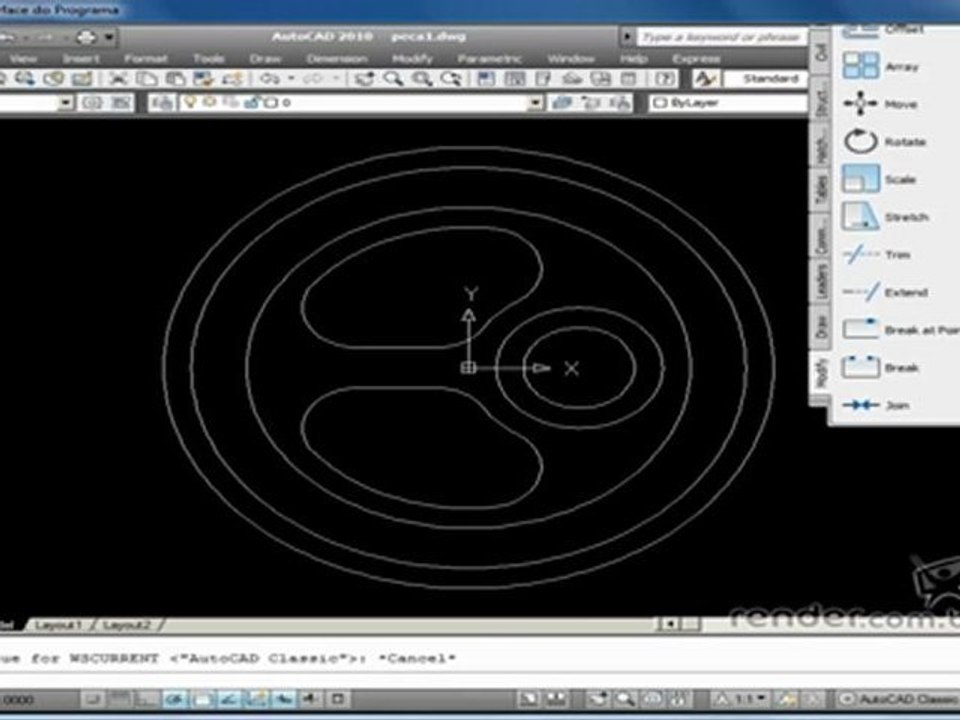Toggle Object Snap in the status bar

pyautogui.click(x=202, y=699)
